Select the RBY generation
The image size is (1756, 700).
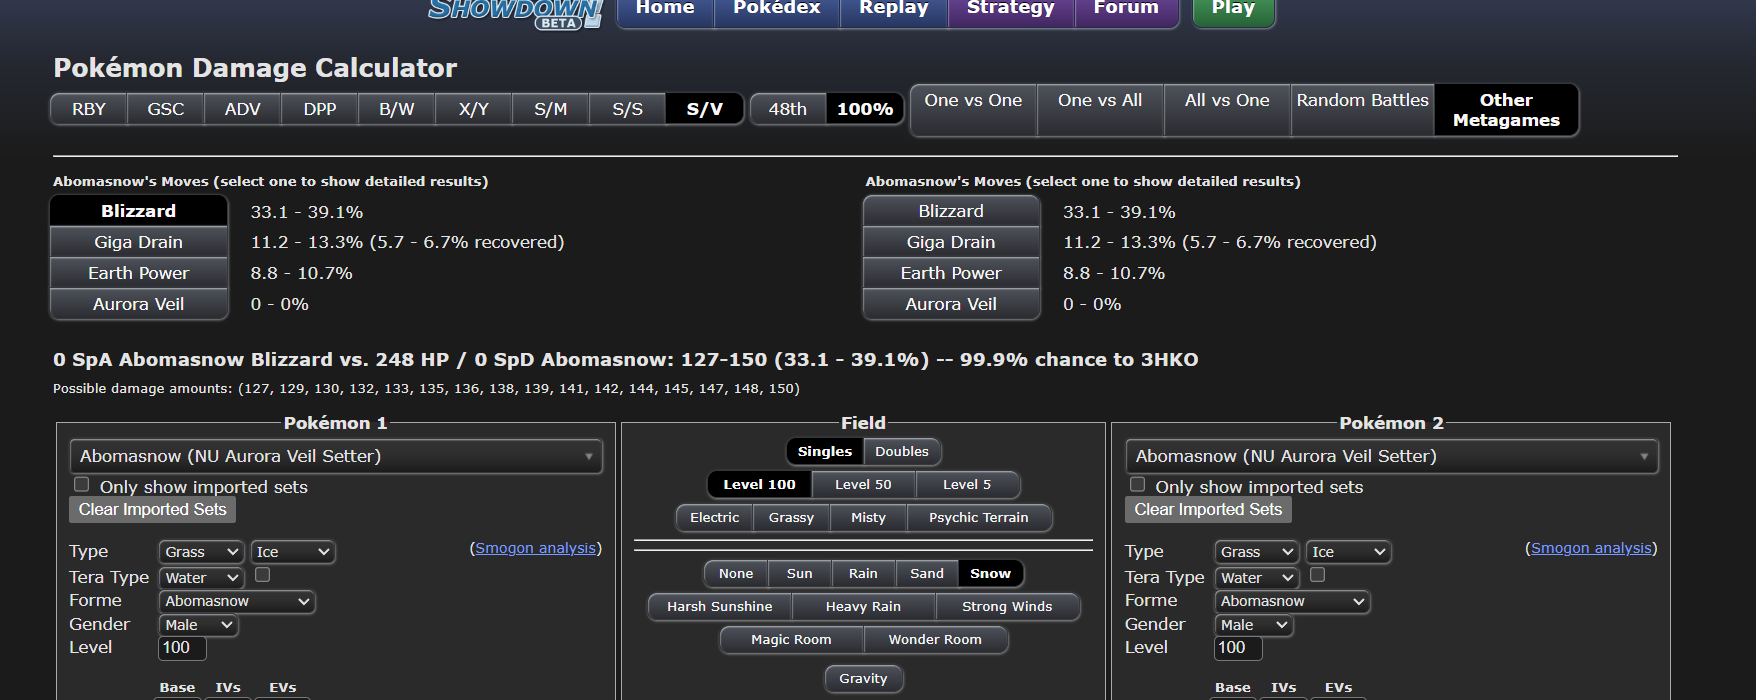[89, 109]
